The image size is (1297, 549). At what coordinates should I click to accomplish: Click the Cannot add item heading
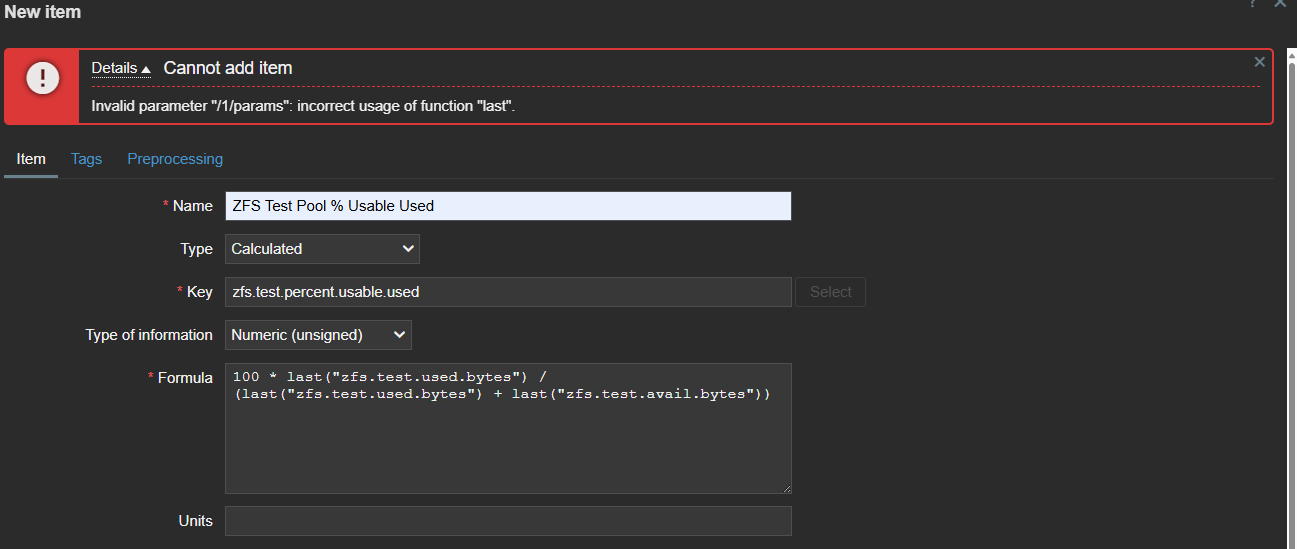(228, 68)
